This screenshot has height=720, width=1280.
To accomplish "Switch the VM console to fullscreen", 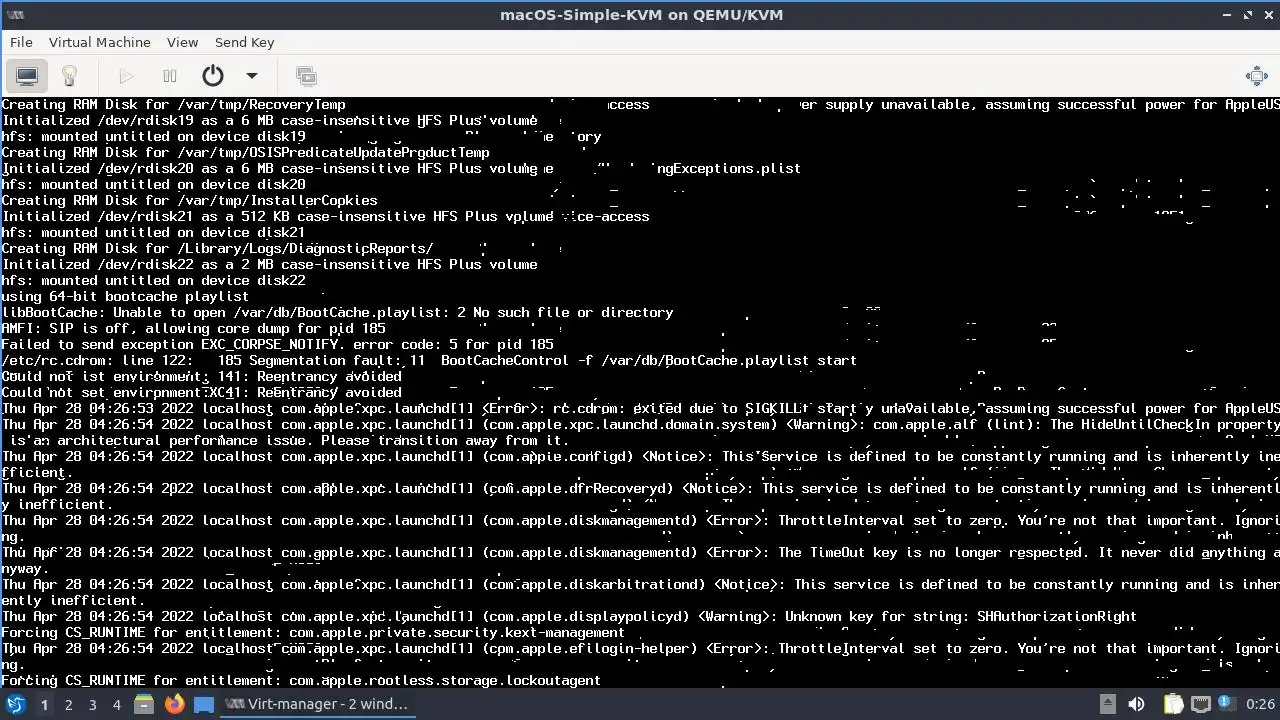I will [x=1257, y=76].
